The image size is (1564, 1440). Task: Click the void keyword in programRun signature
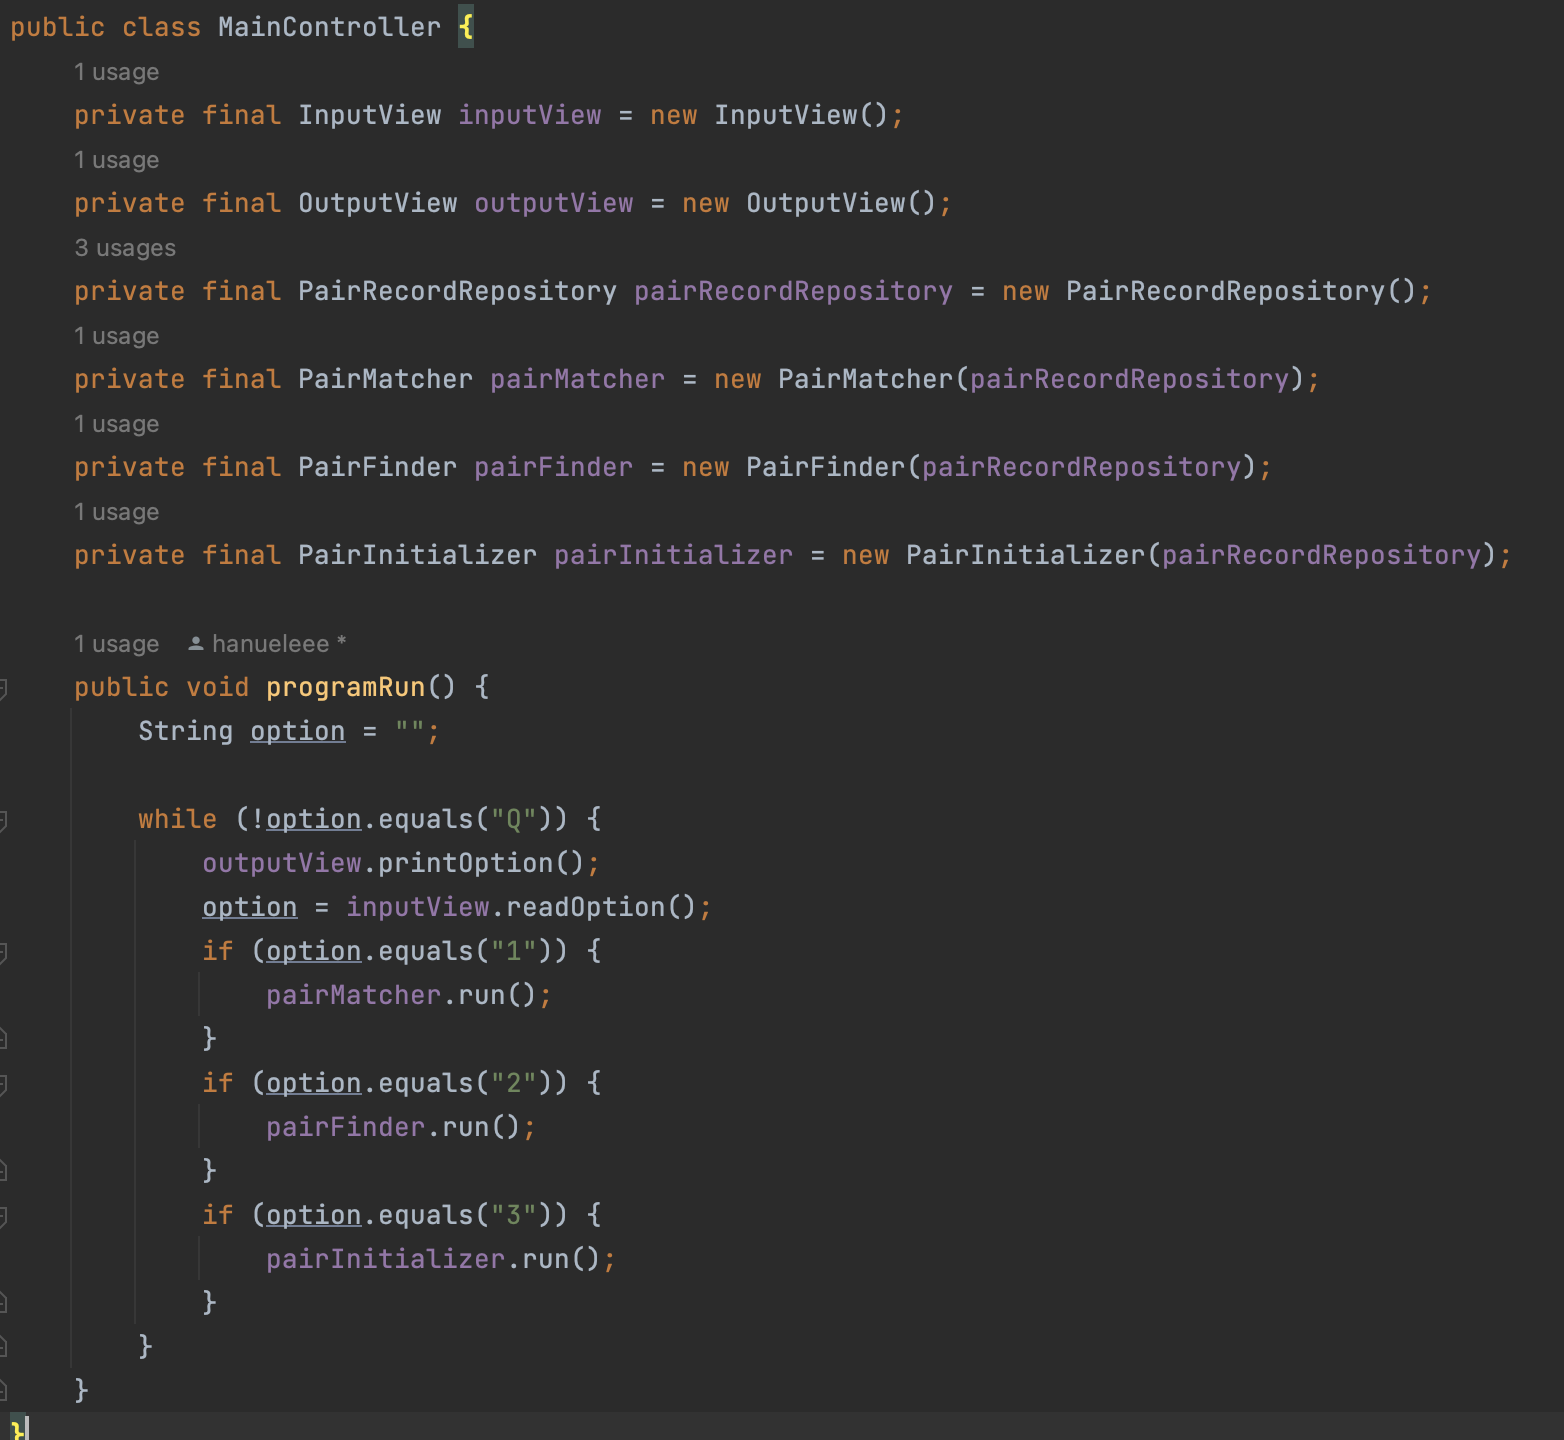point(218,687)
